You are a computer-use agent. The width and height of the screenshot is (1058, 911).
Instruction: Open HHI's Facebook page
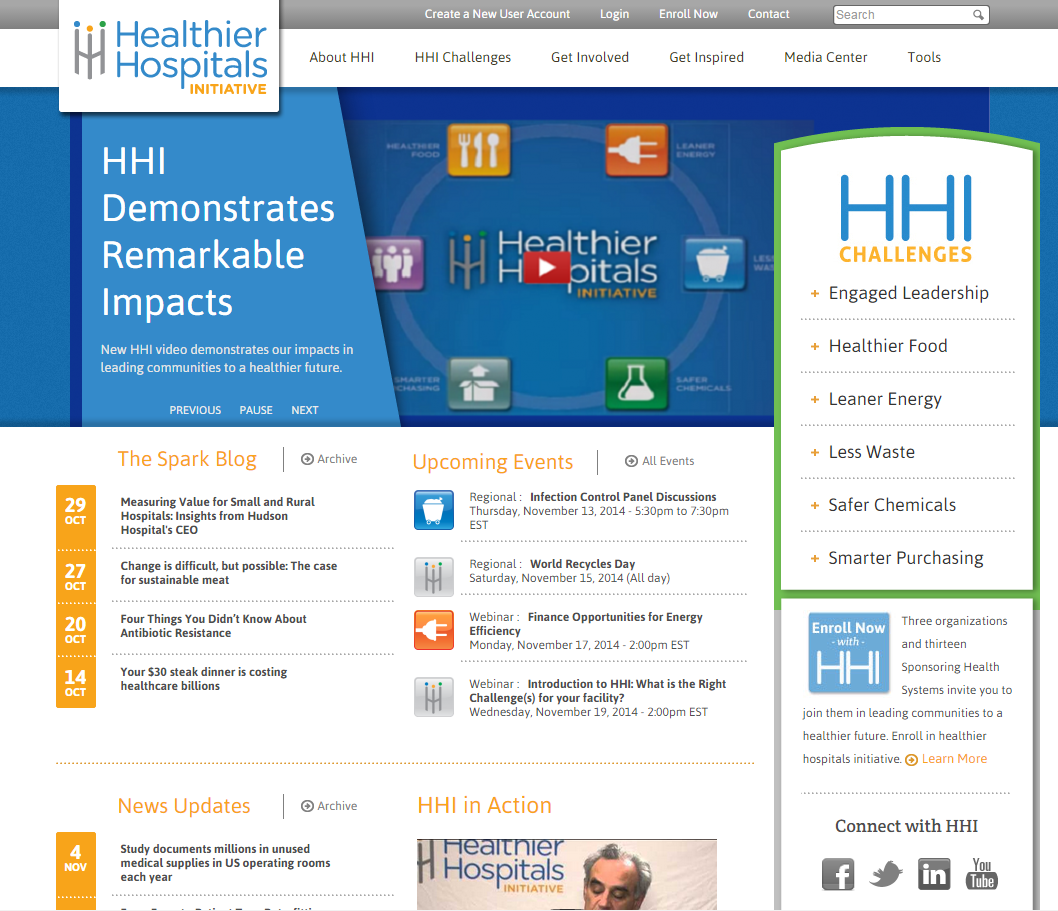pyautogui.click(x=838, y=873)
